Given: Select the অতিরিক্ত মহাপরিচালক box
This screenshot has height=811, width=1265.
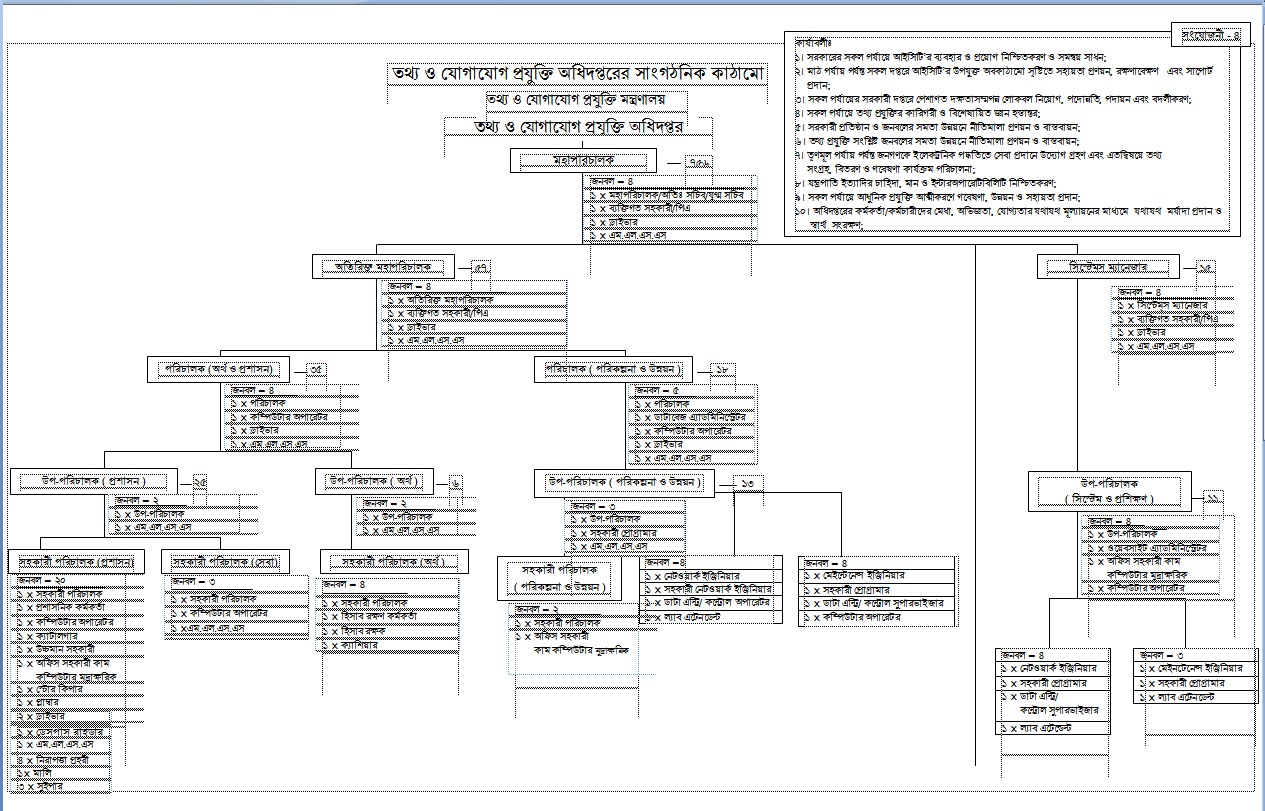Looking at the screenshot, I should pyautogui.click(x=383, y=266).
